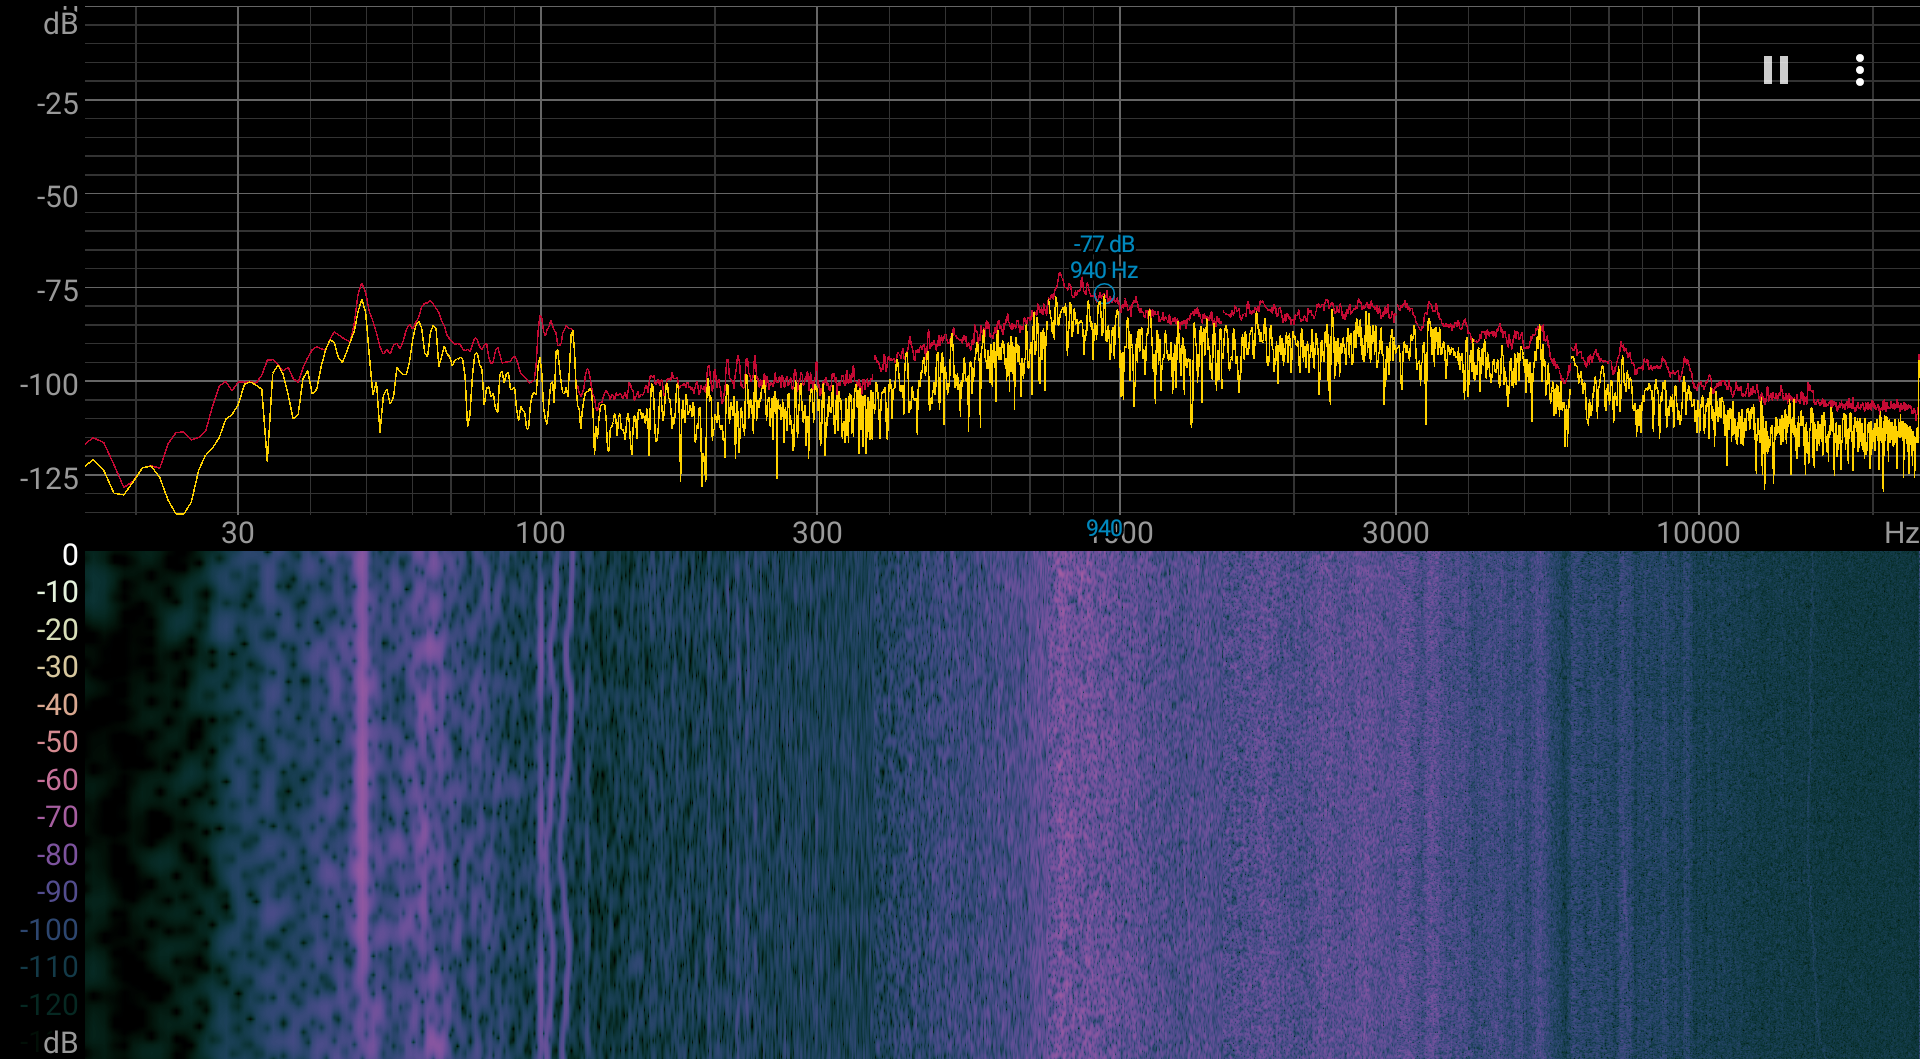Click the -30 value on spectrogram color scale

click(57, 667)
